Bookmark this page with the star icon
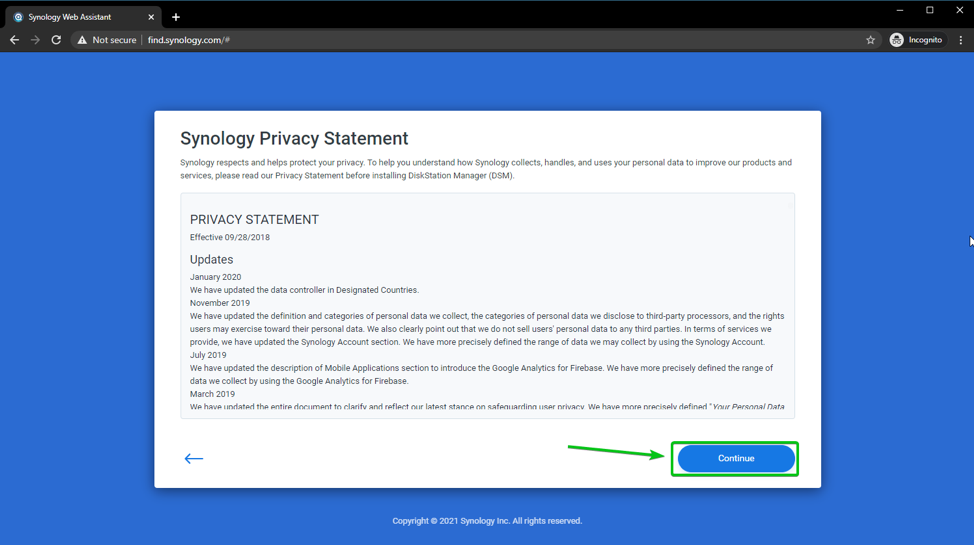Screen dimensions: 974x545 click(x=870, y=40)
